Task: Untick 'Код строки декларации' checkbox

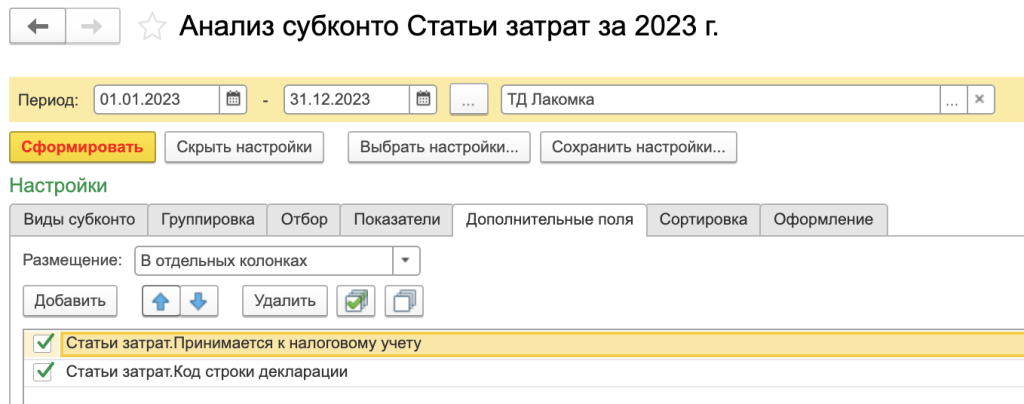Action: point(43,372)
